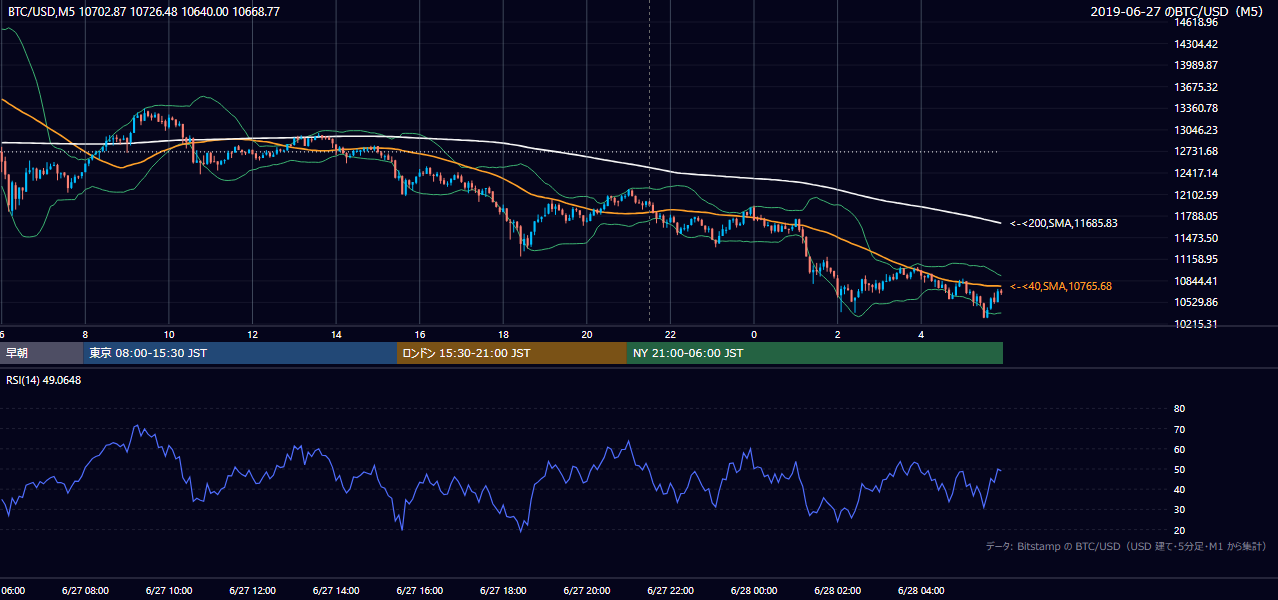Click RSI axis level 60
The height and width of the screenshot is (600, 1278).
coord(1180,449)
